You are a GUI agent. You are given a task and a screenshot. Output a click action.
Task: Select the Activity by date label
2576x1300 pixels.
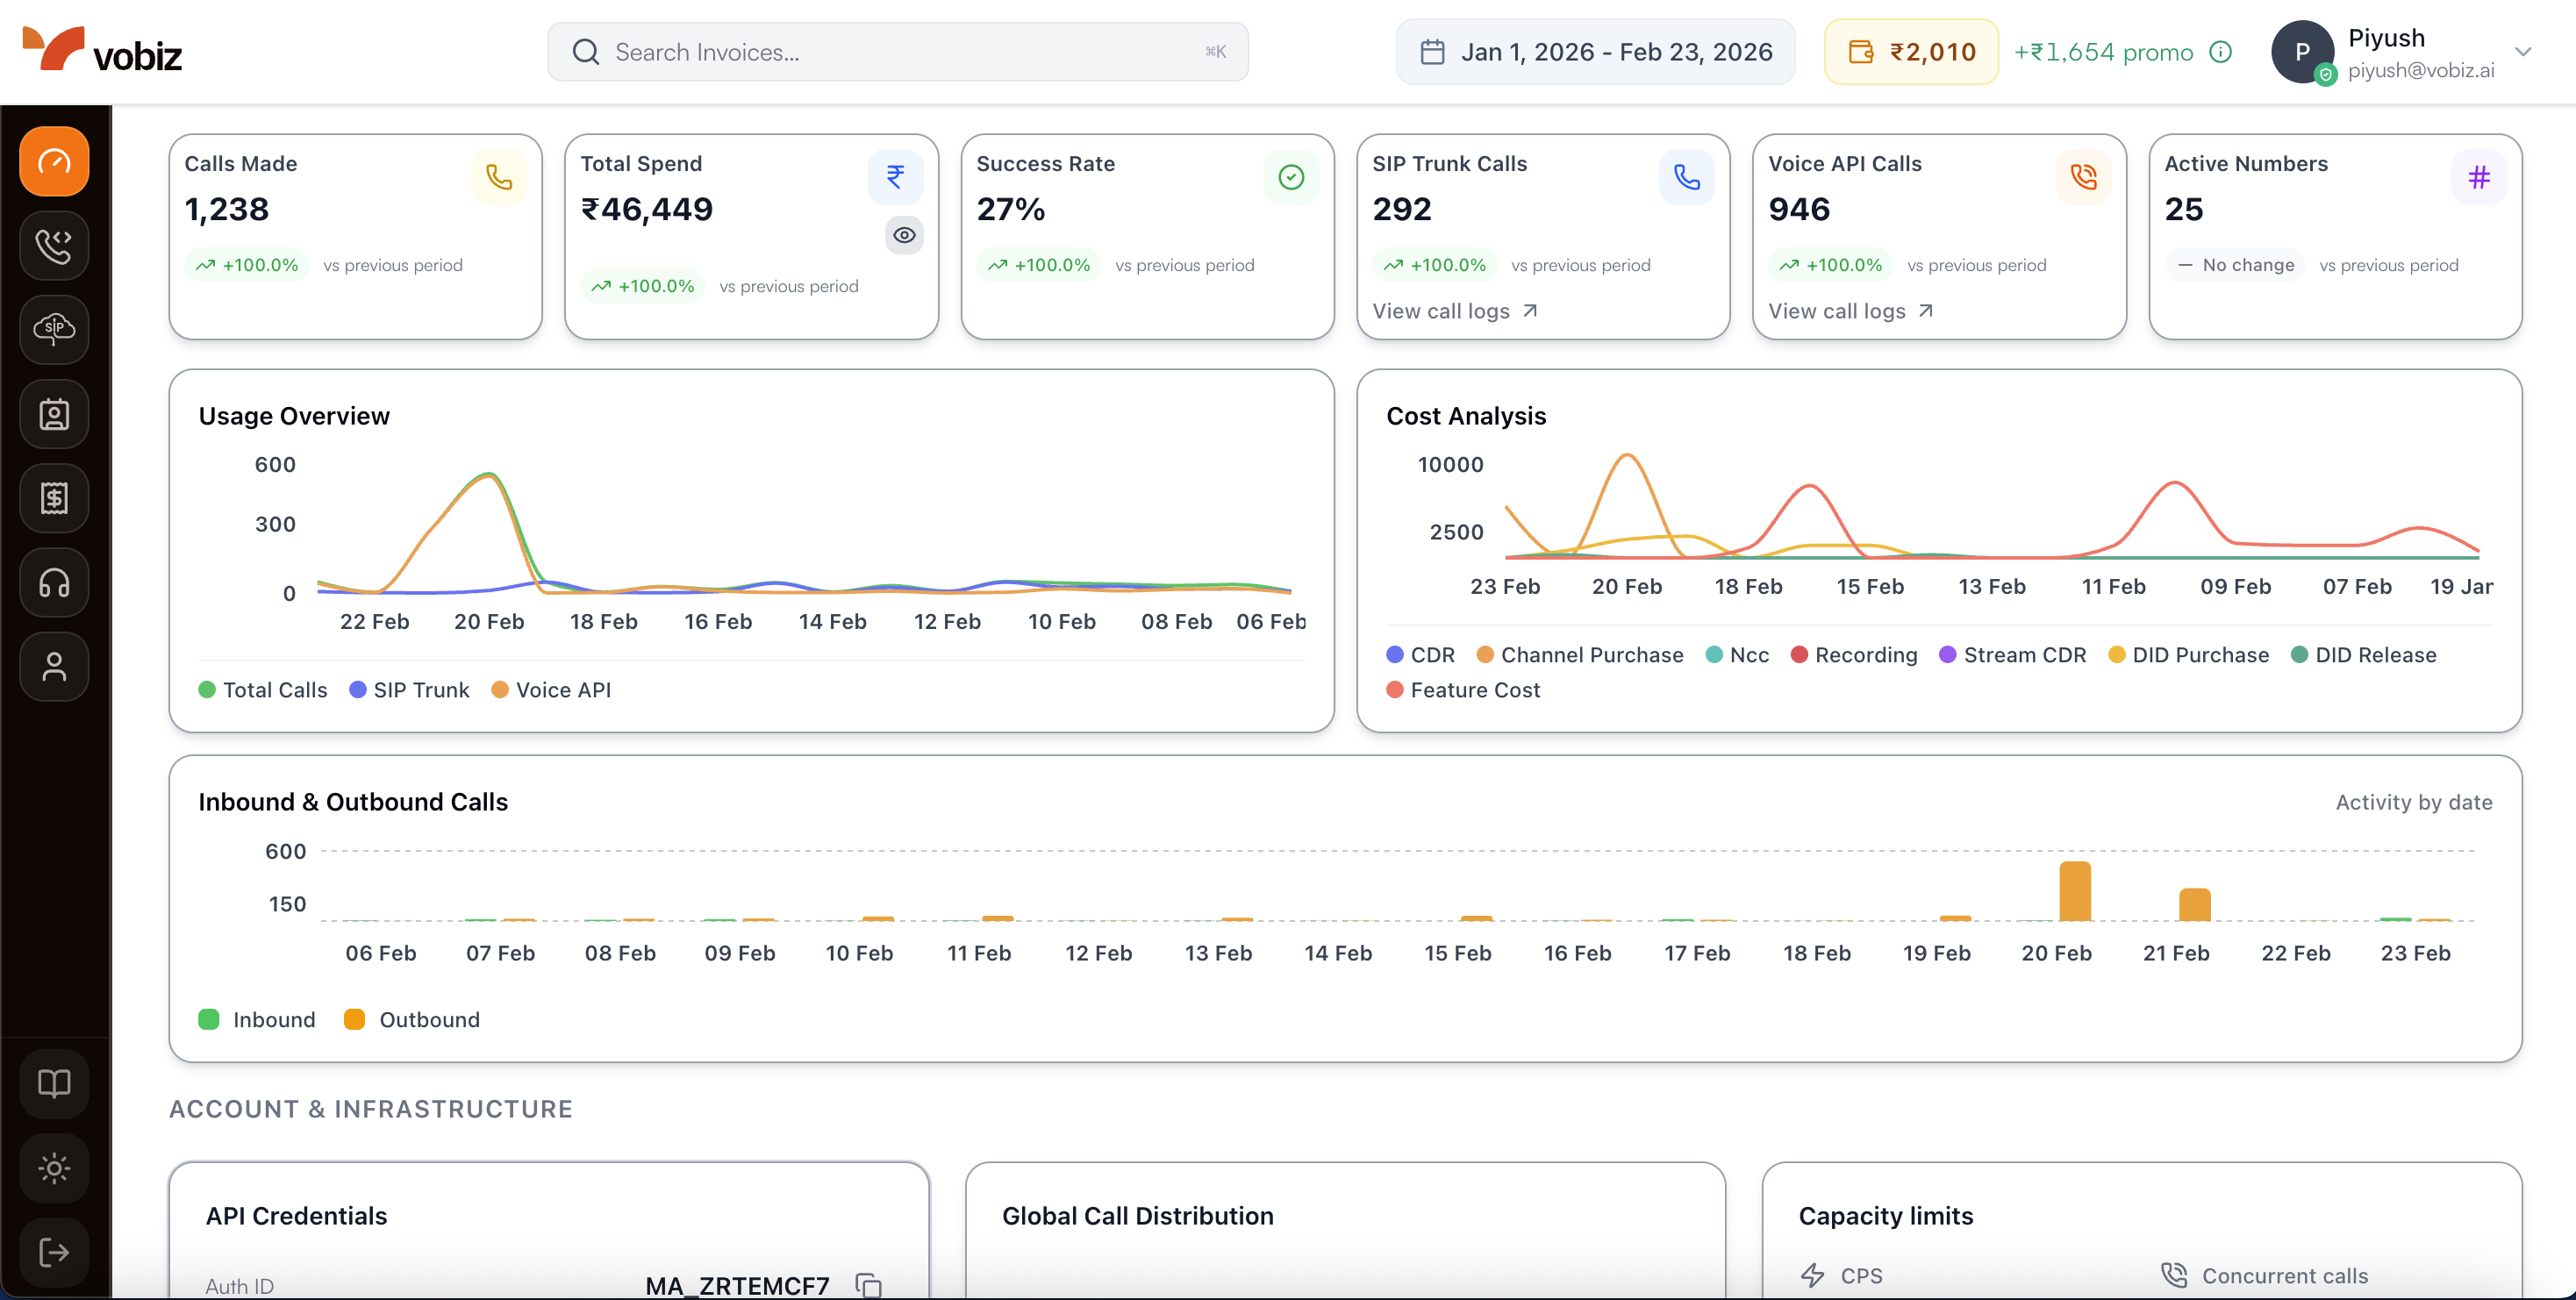click(x=2414, y=802)
